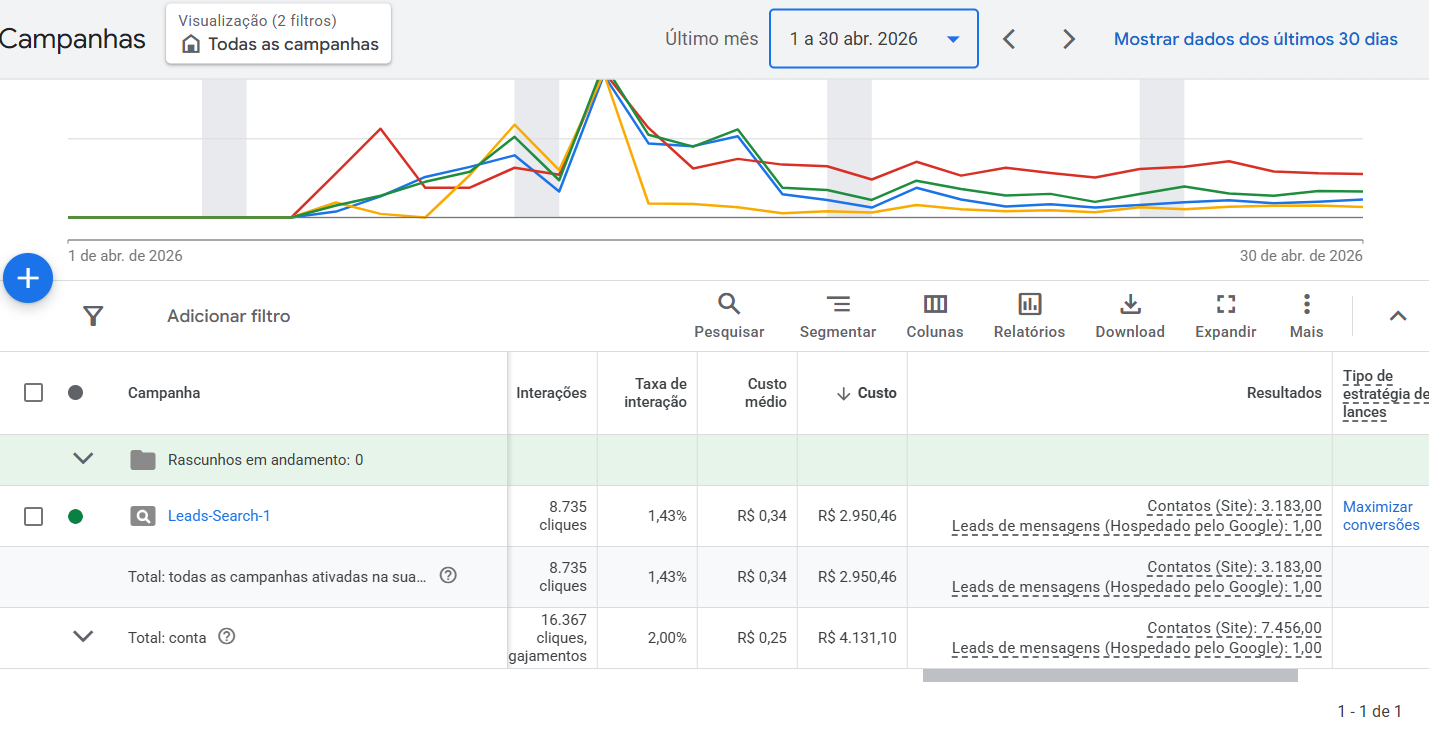Collapse the chart with the up chevron

[x=1398, y=316]
